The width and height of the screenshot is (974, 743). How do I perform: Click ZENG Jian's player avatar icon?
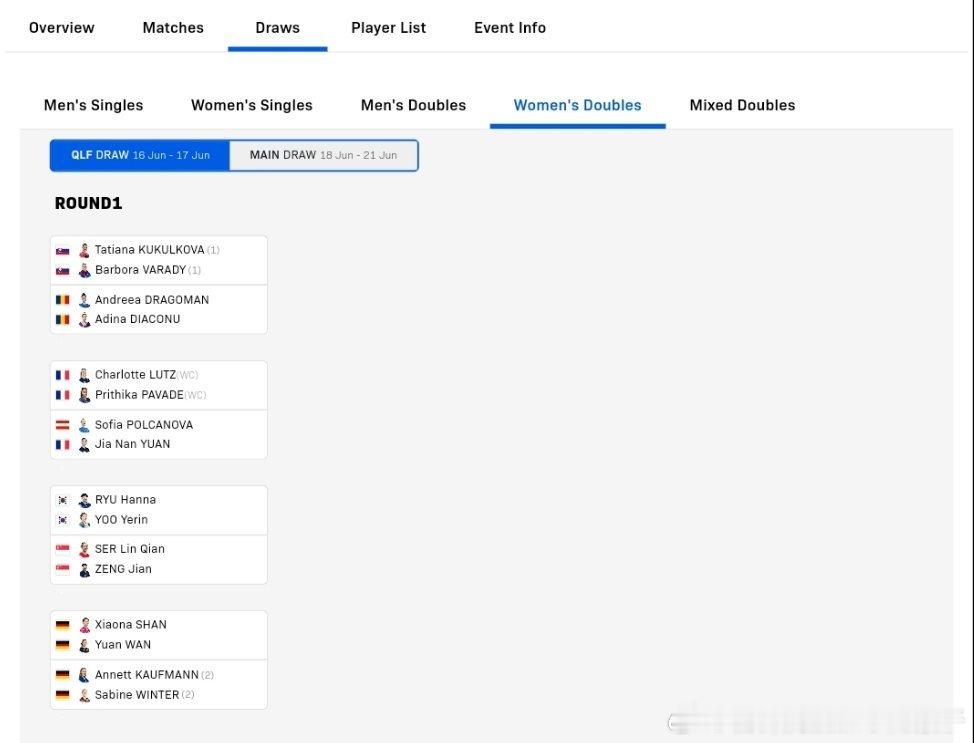84,569
